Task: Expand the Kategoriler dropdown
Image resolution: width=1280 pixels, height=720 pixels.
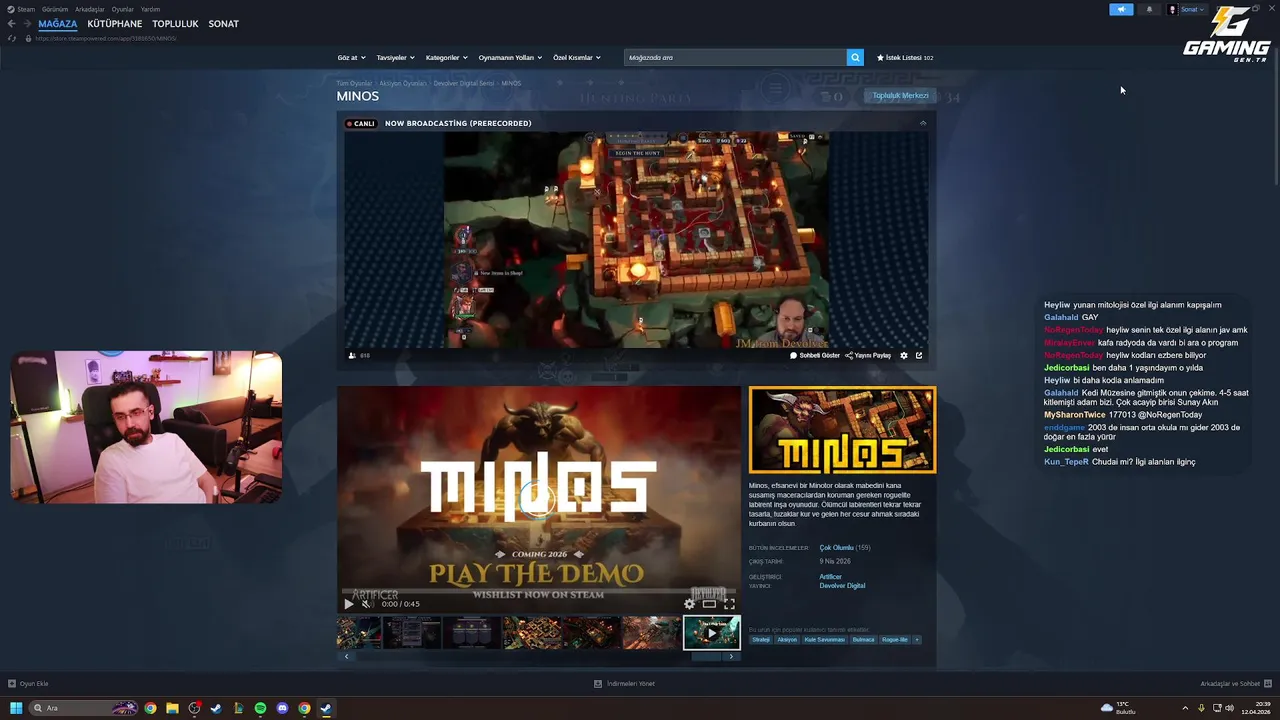Action: tap(447, 57)
